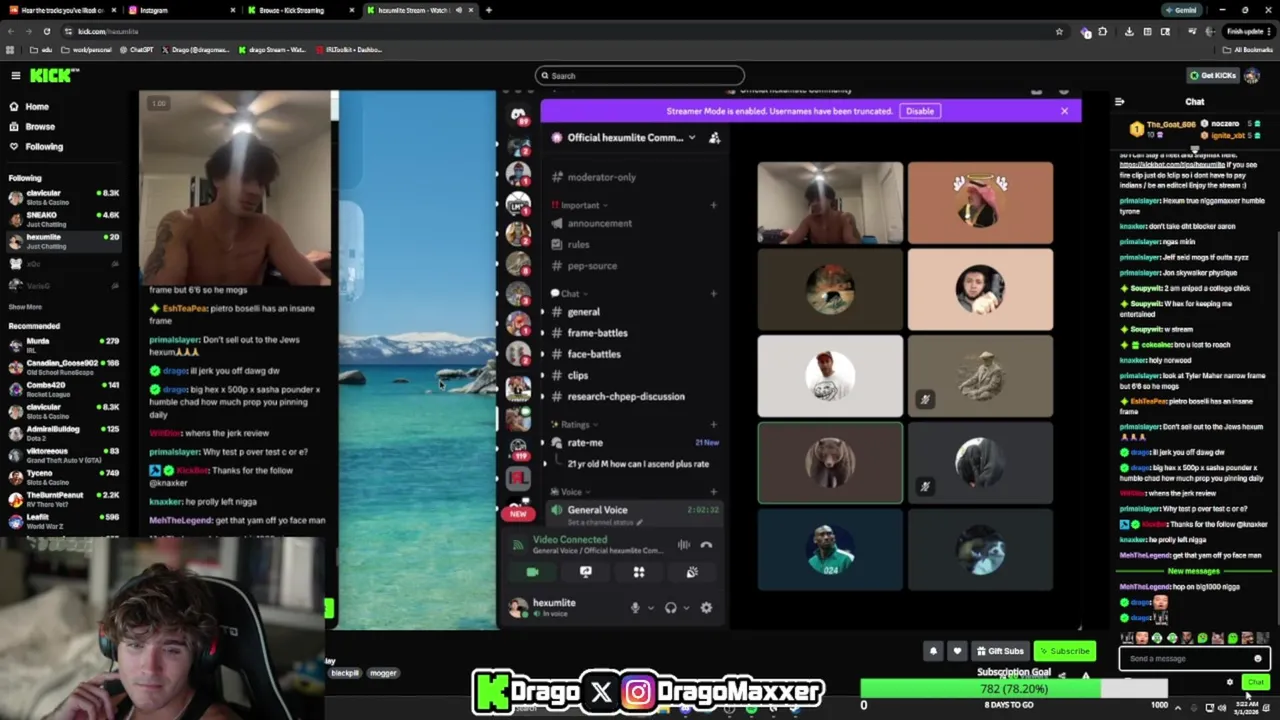Open Discord user settings gear
1280x720 pixels.
click(x=706, y=607)
